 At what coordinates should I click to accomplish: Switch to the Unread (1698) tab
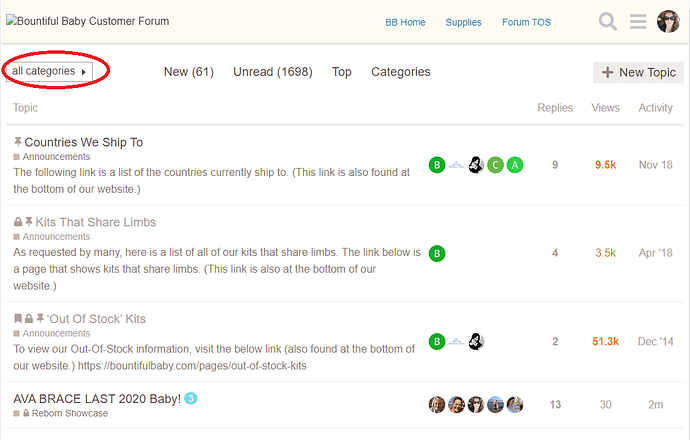273,72
